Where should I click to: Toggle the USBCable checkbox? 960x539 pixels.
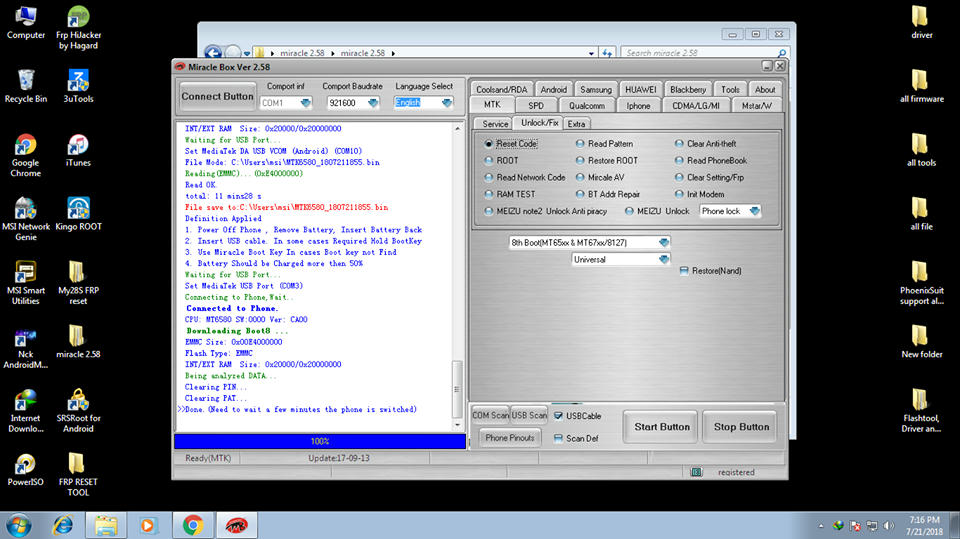[x=558, y=416]
